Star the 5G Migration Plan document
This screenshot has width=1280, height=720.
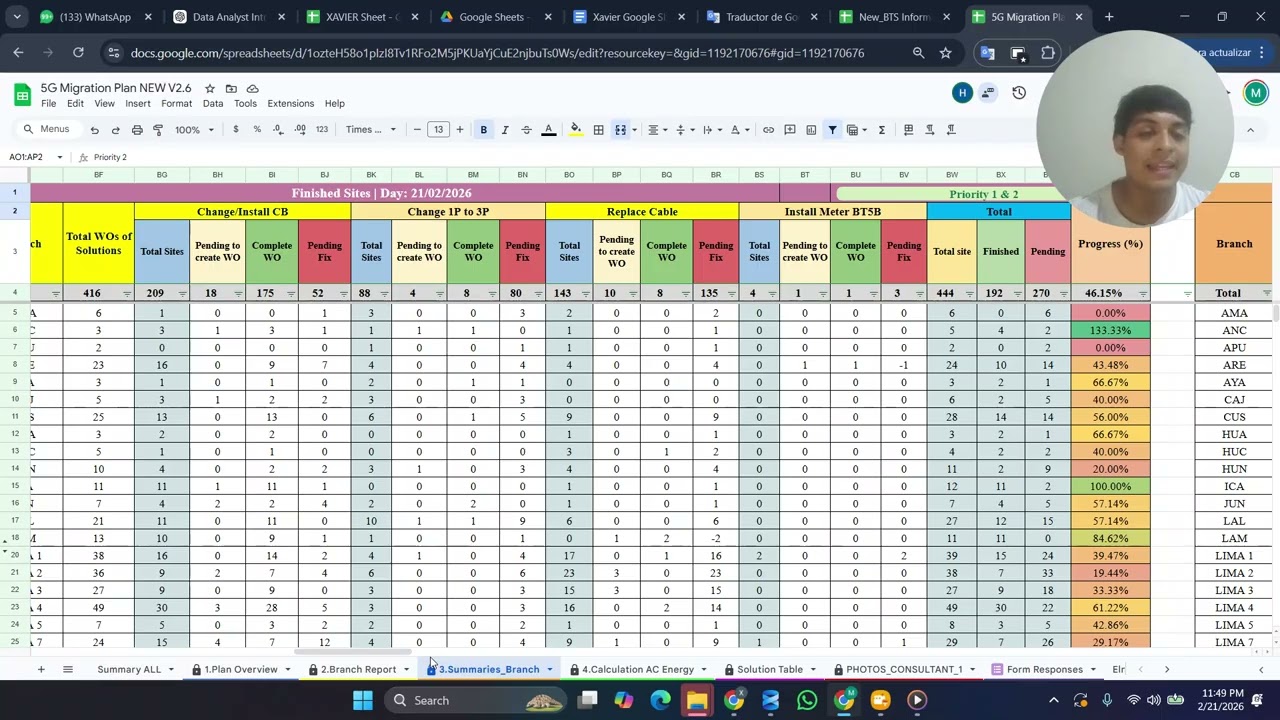click(x=210, y=89)
